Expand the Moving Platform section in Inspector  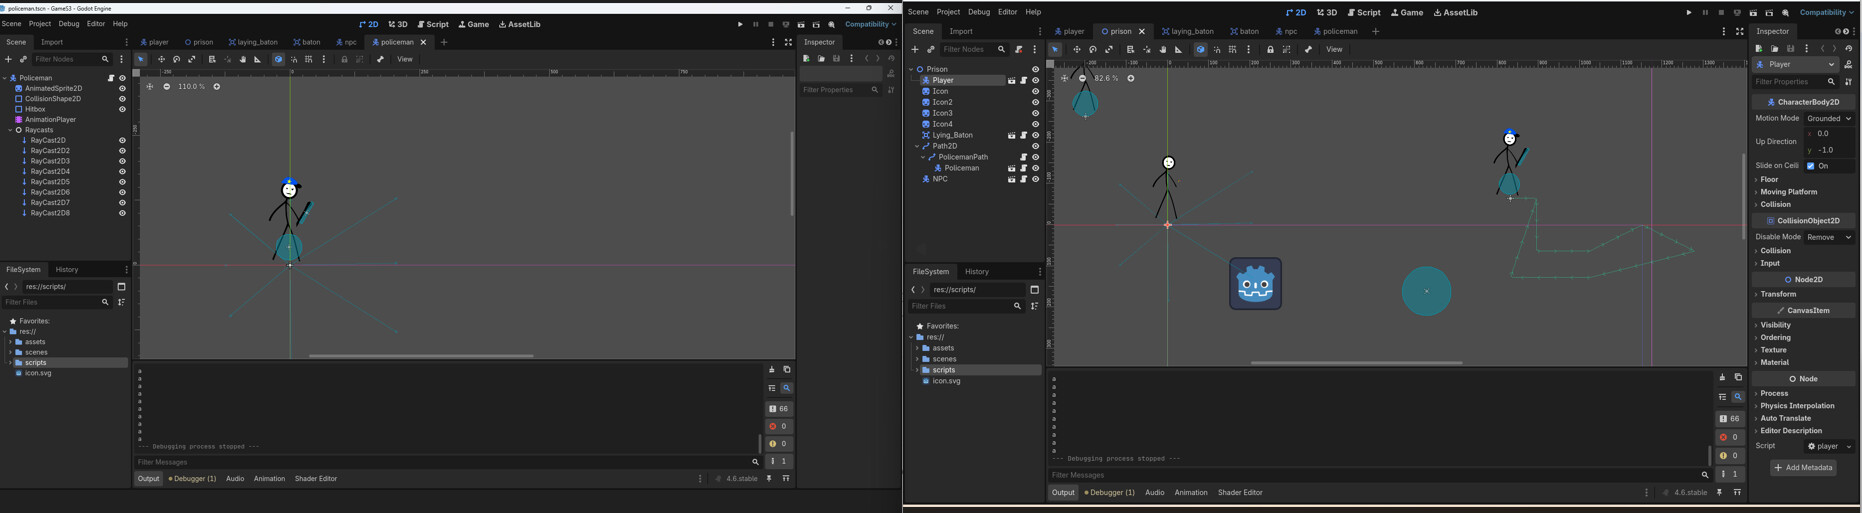click(x=1788, y=192)
